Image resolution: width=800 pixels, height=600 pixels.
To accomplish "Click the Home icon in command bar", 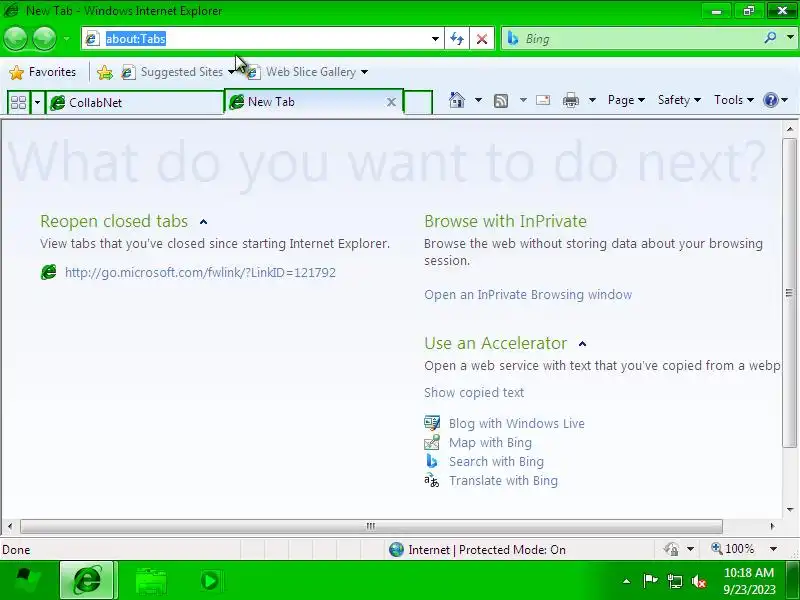I will point(457,100).
